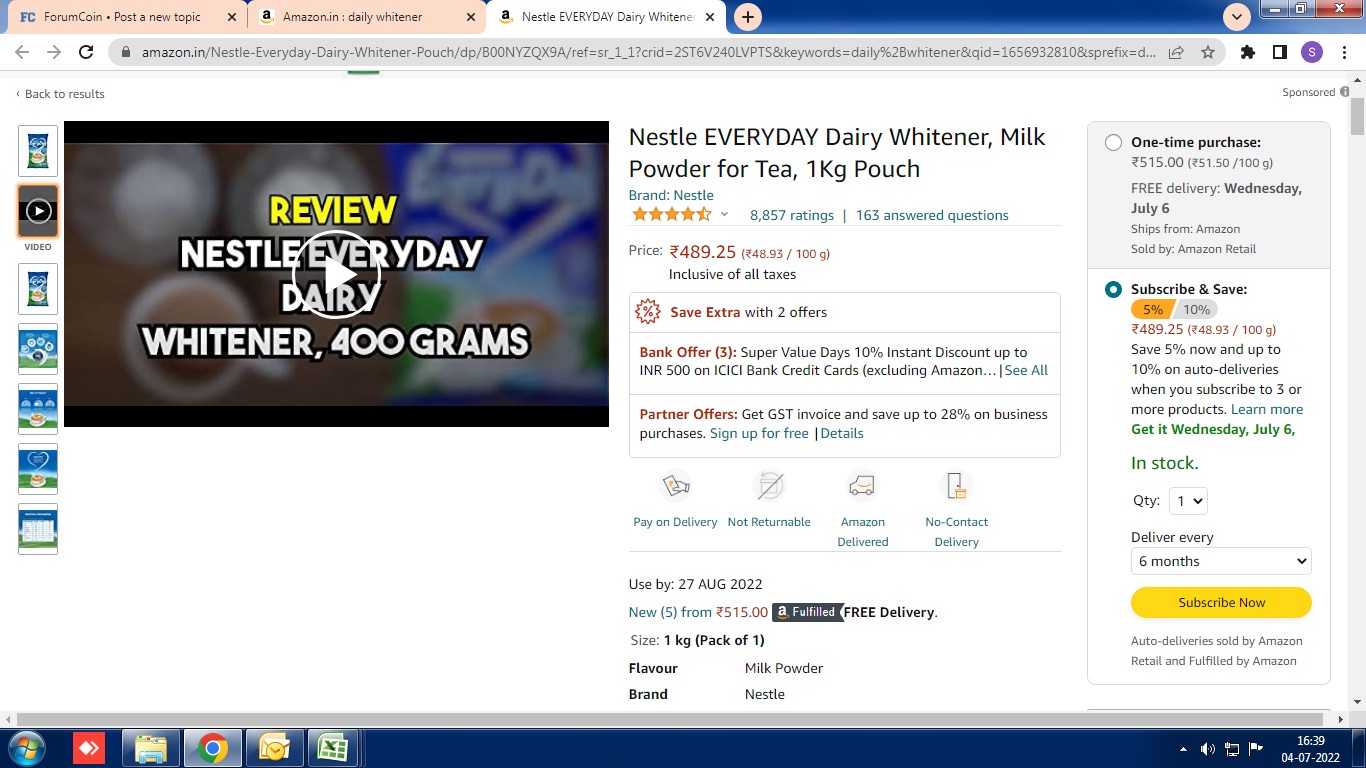Open the Qty dropdown
This screenshot has height=768, width=1366.
[1188, 501]
